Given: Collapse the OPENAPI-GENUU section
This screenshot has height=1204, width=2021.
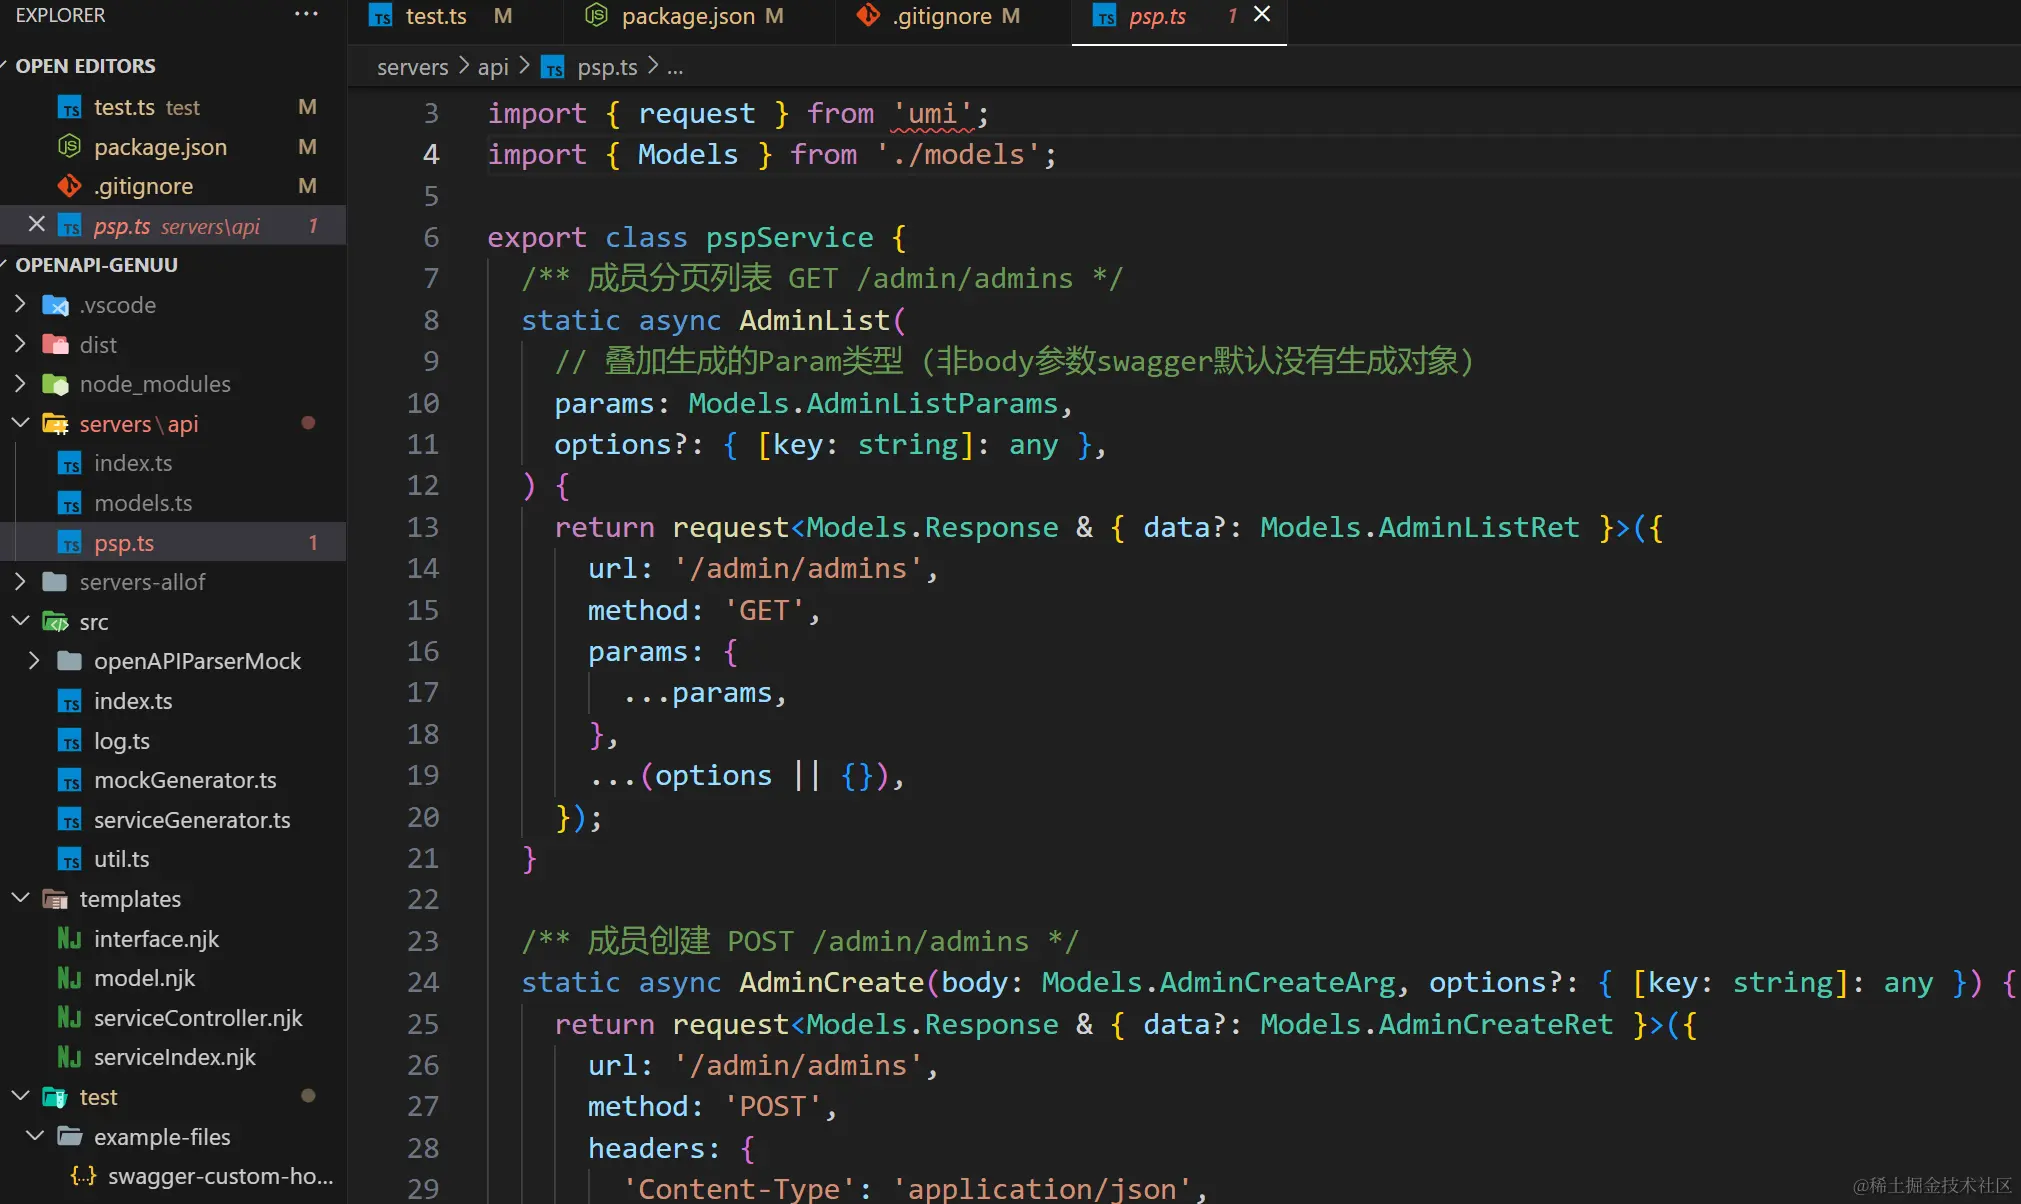Looking at the screenshot, I should pyautogui.click(x=96, y=265).
